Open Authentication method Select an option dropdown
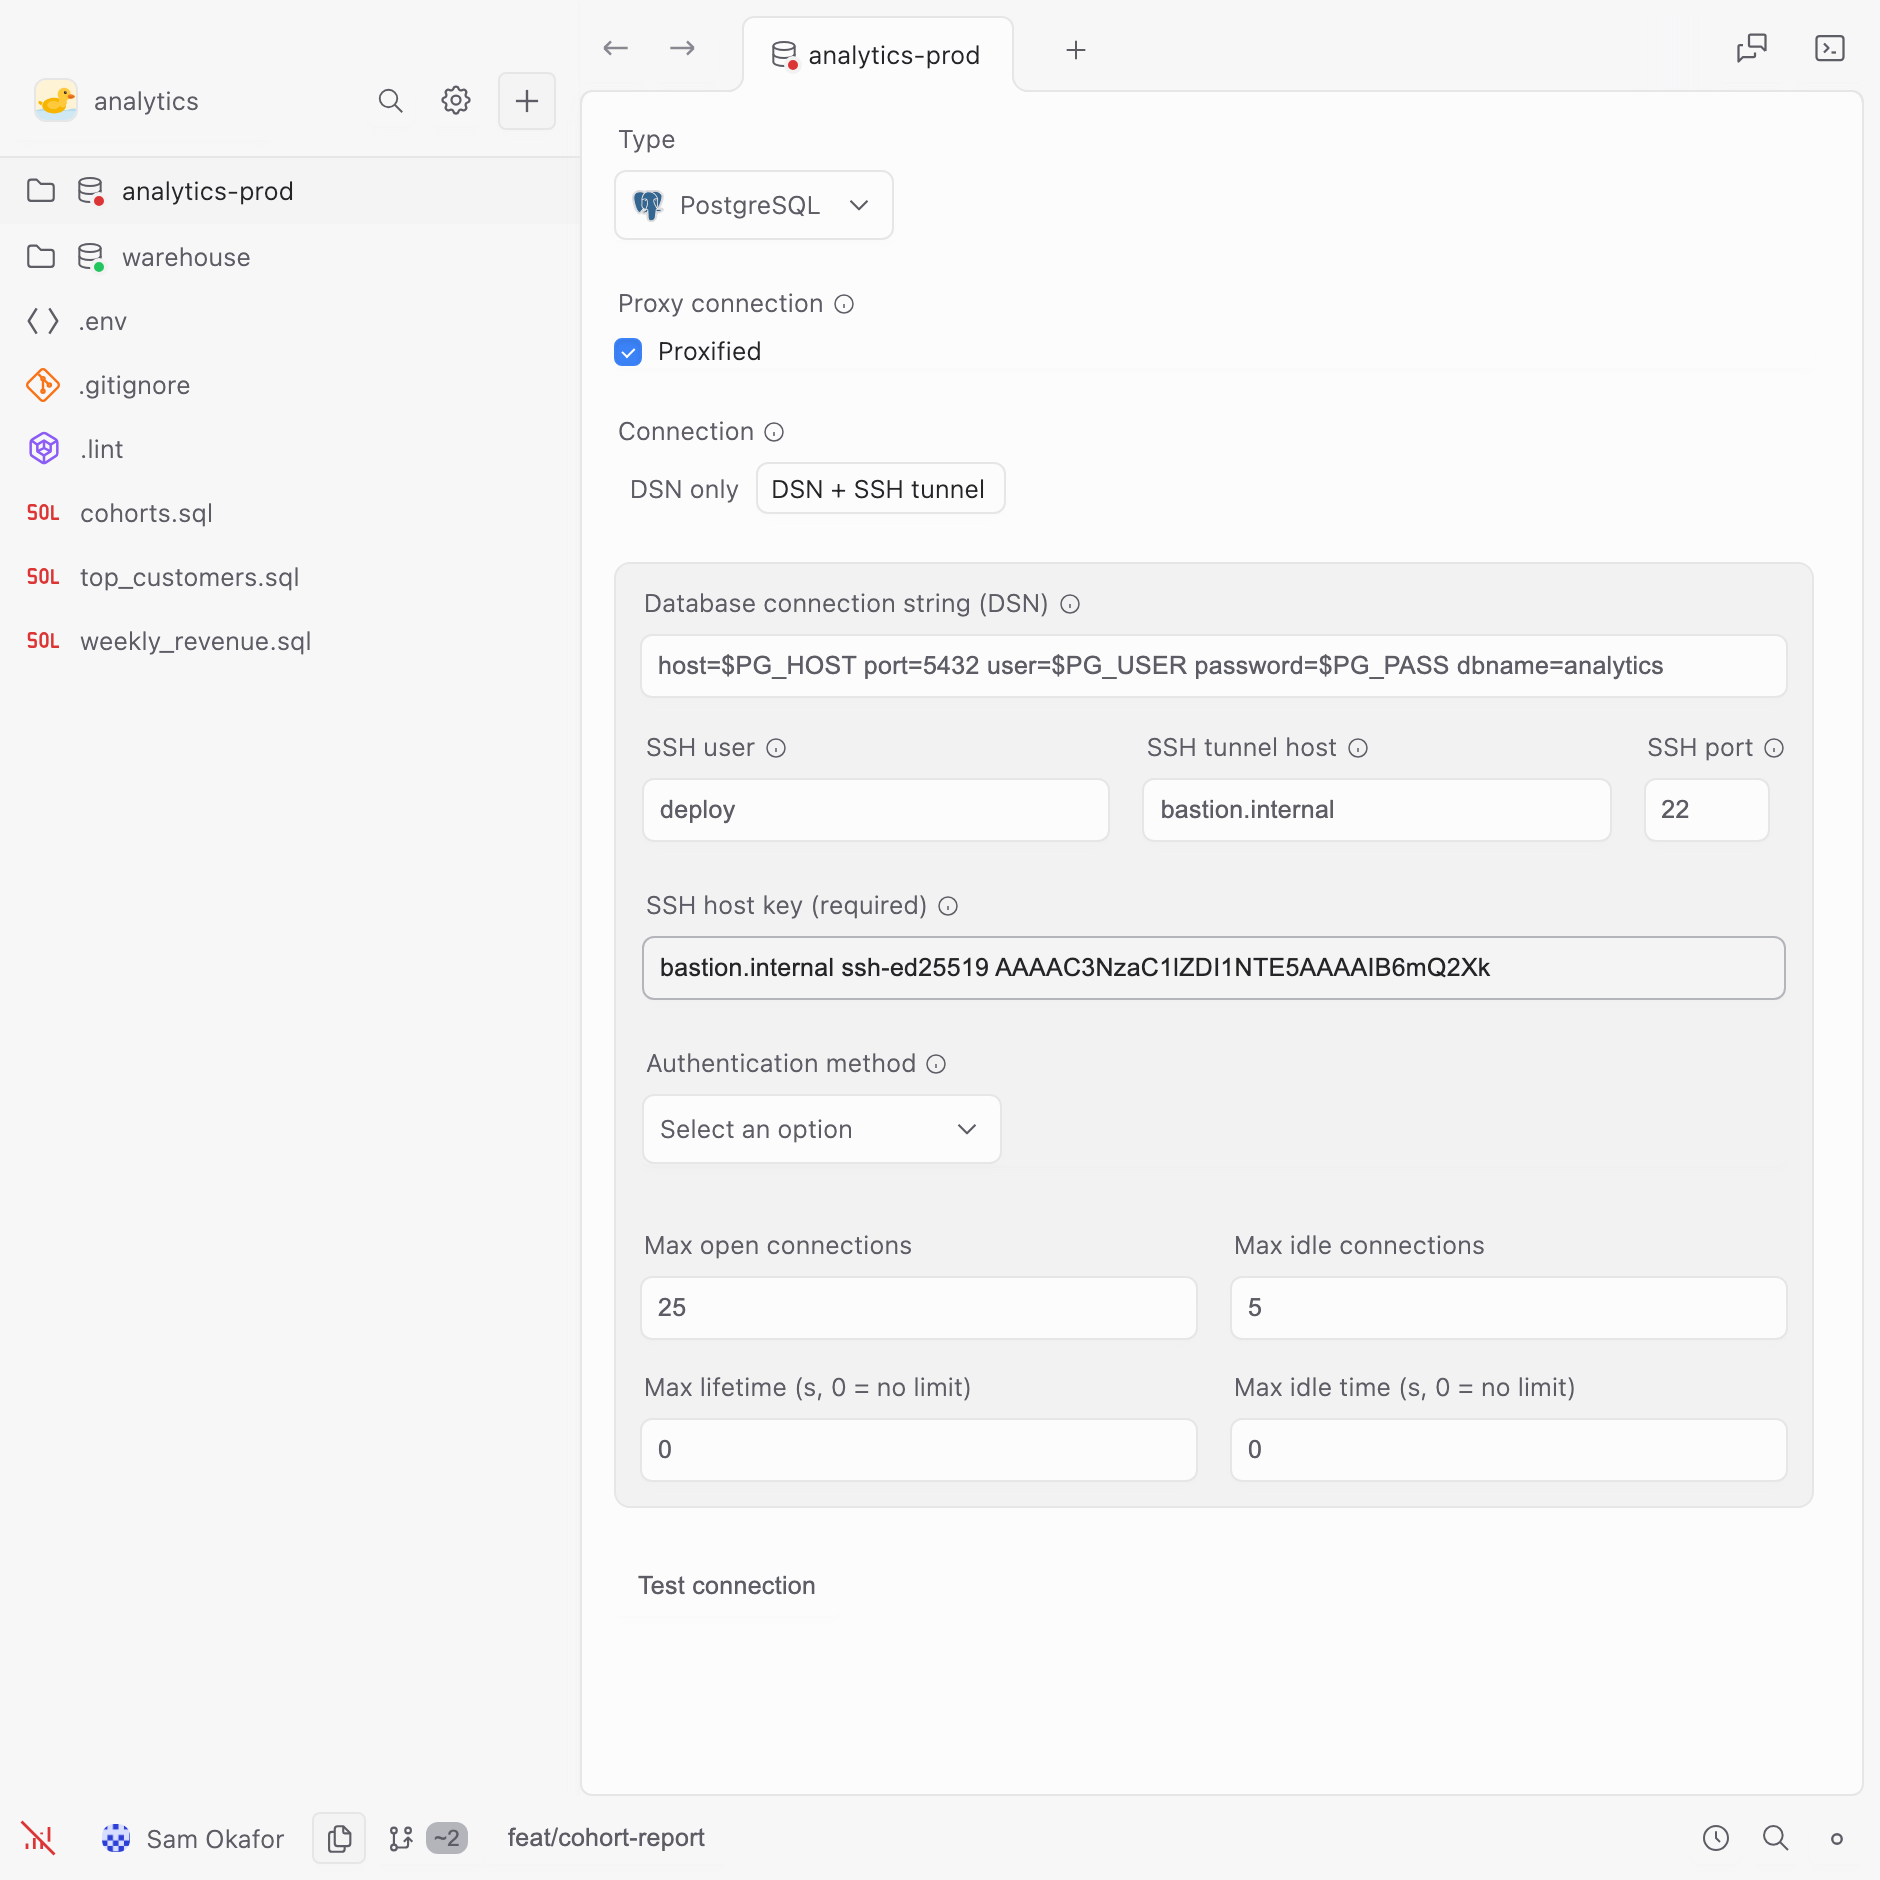Image resolution: width=1880 pixels, height=1880 pixels. tap(822, 1129)
